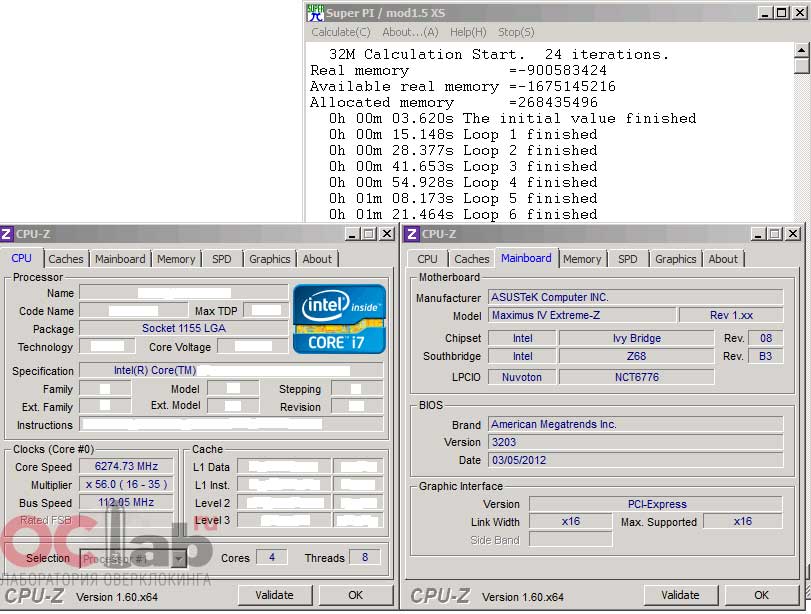Click the CPU-Z logo in the right status bar

click(x=443, y=593)
